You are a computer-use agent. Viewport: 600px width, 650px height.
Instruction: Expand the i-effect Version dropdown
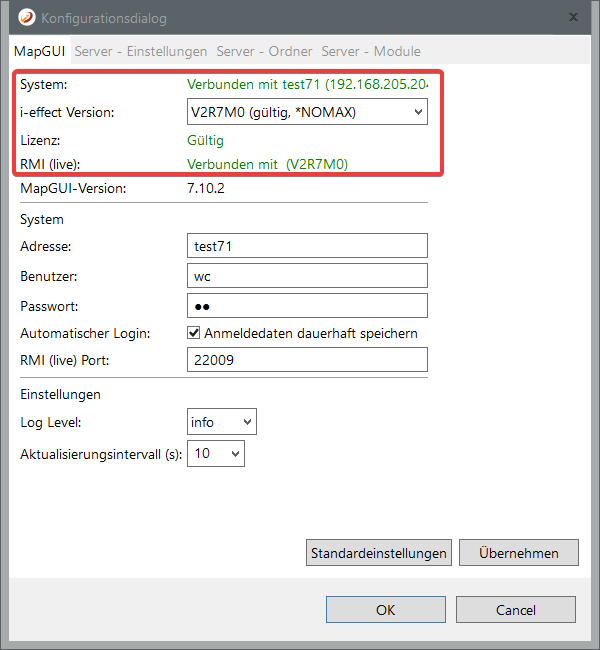(307, 112)
